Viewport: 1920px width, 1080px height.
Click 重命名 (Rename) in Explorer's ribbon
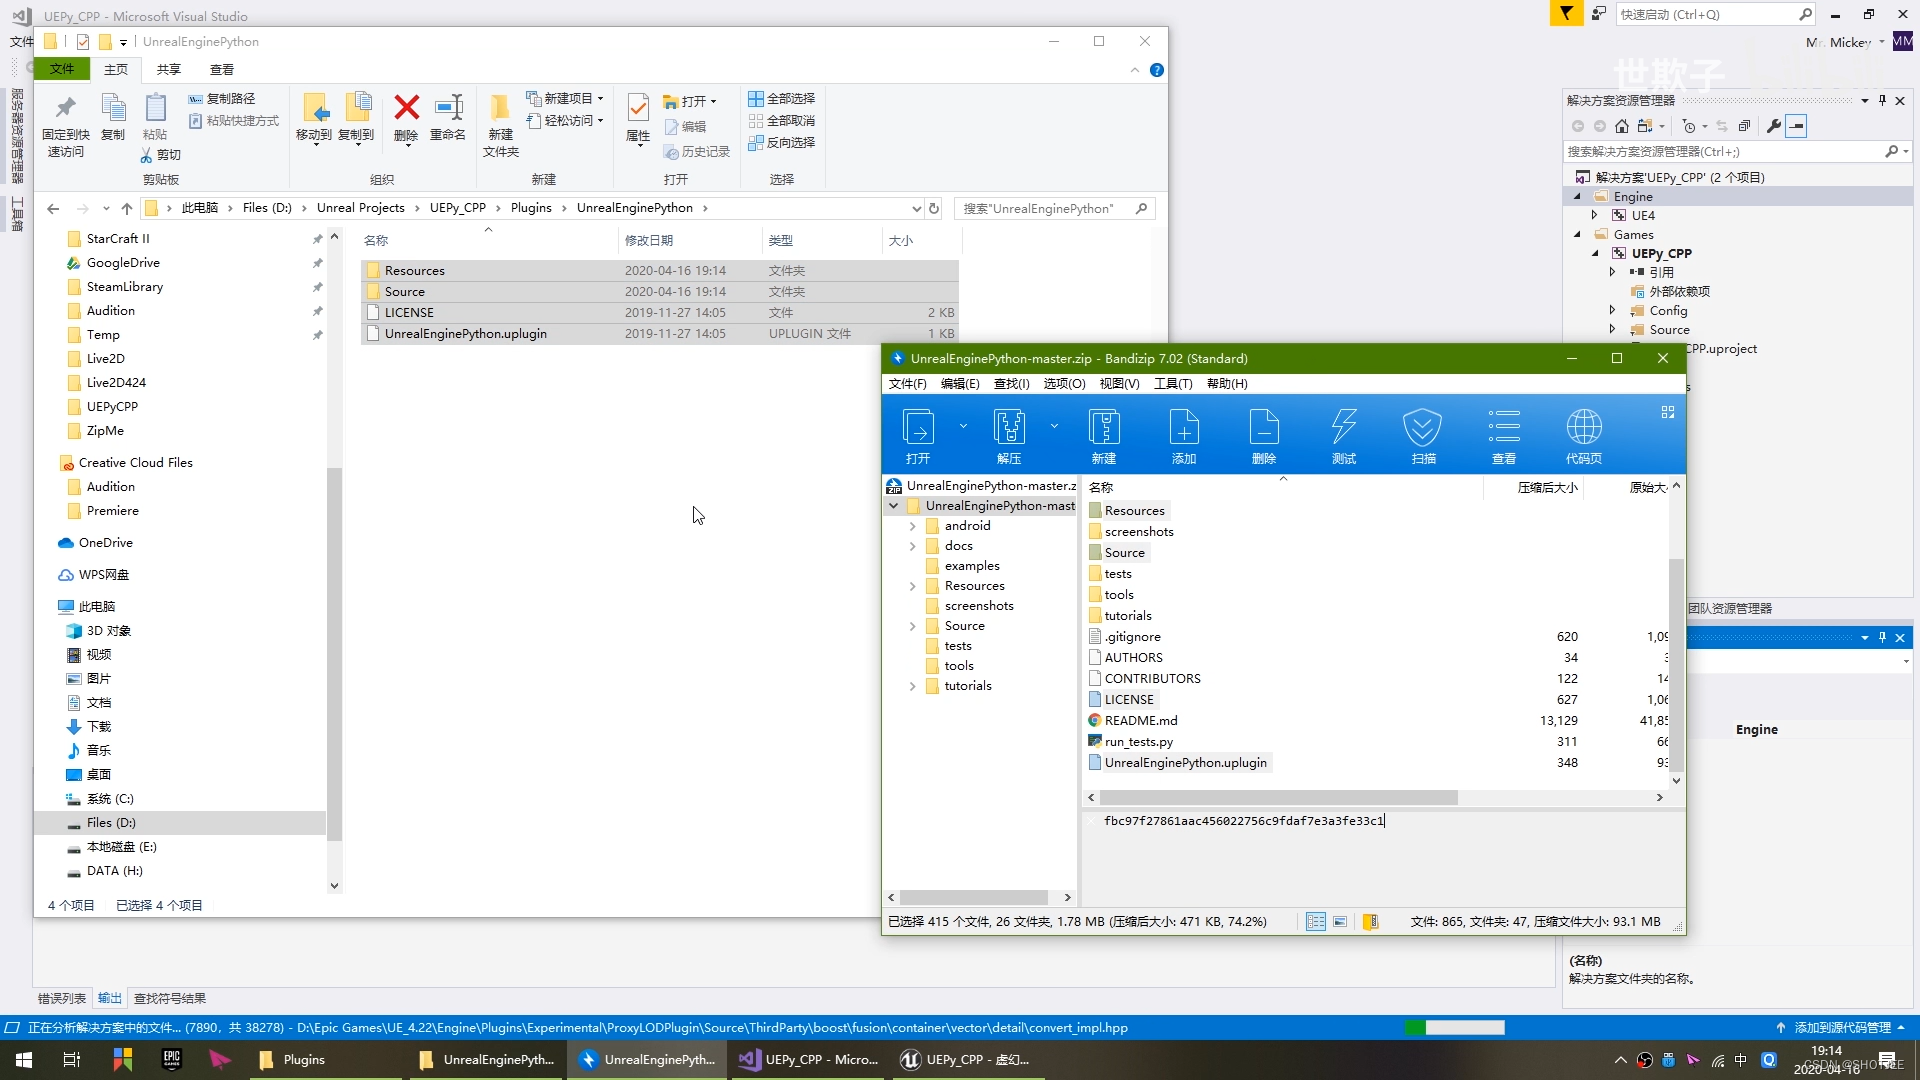pos(448,118)
